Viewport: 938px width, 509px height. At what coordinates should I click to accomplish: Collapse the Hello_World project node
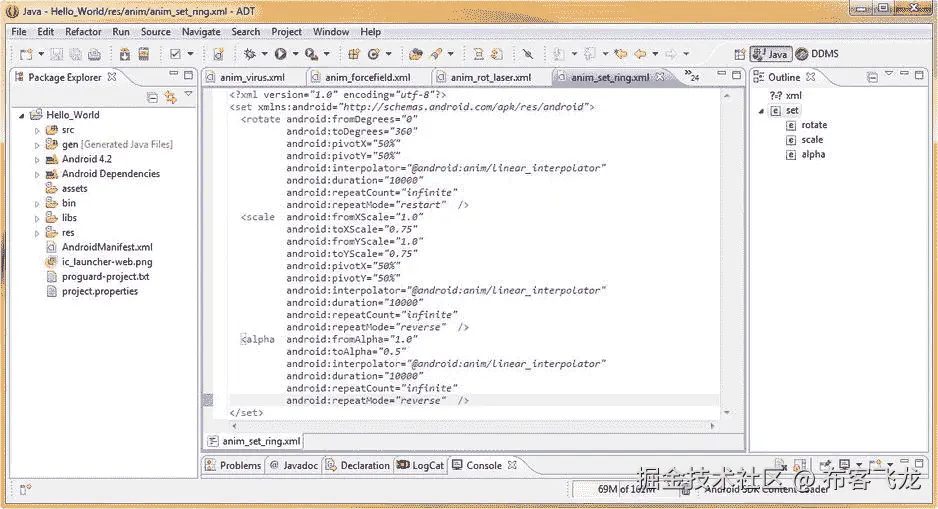(x=22, y=115)
